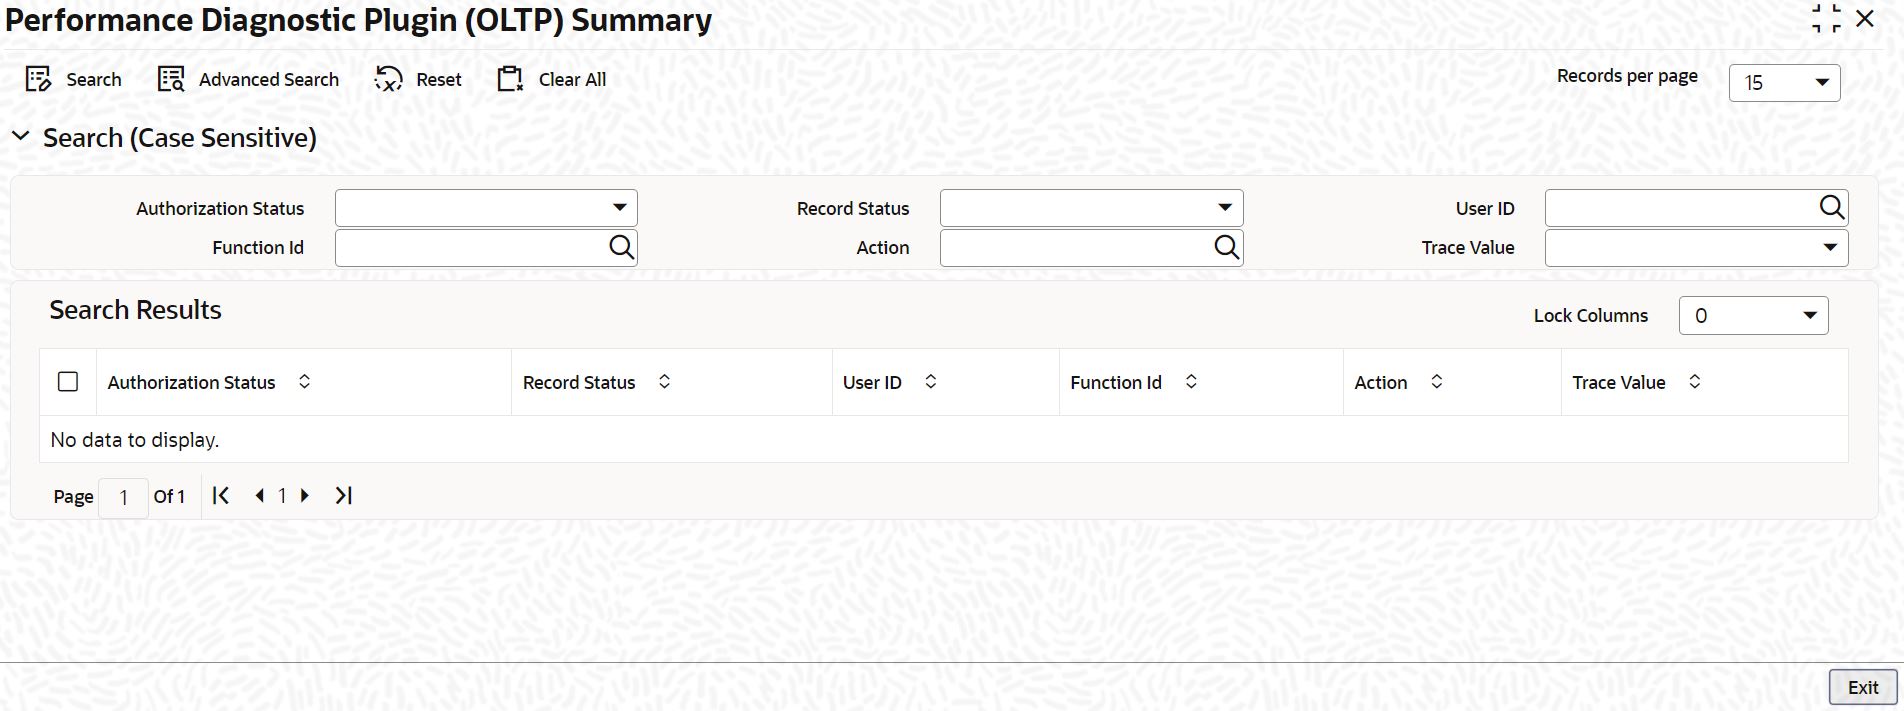
Task: Sort by Authorization Status column
Action: pyautogui.click(x=305, y=382)
